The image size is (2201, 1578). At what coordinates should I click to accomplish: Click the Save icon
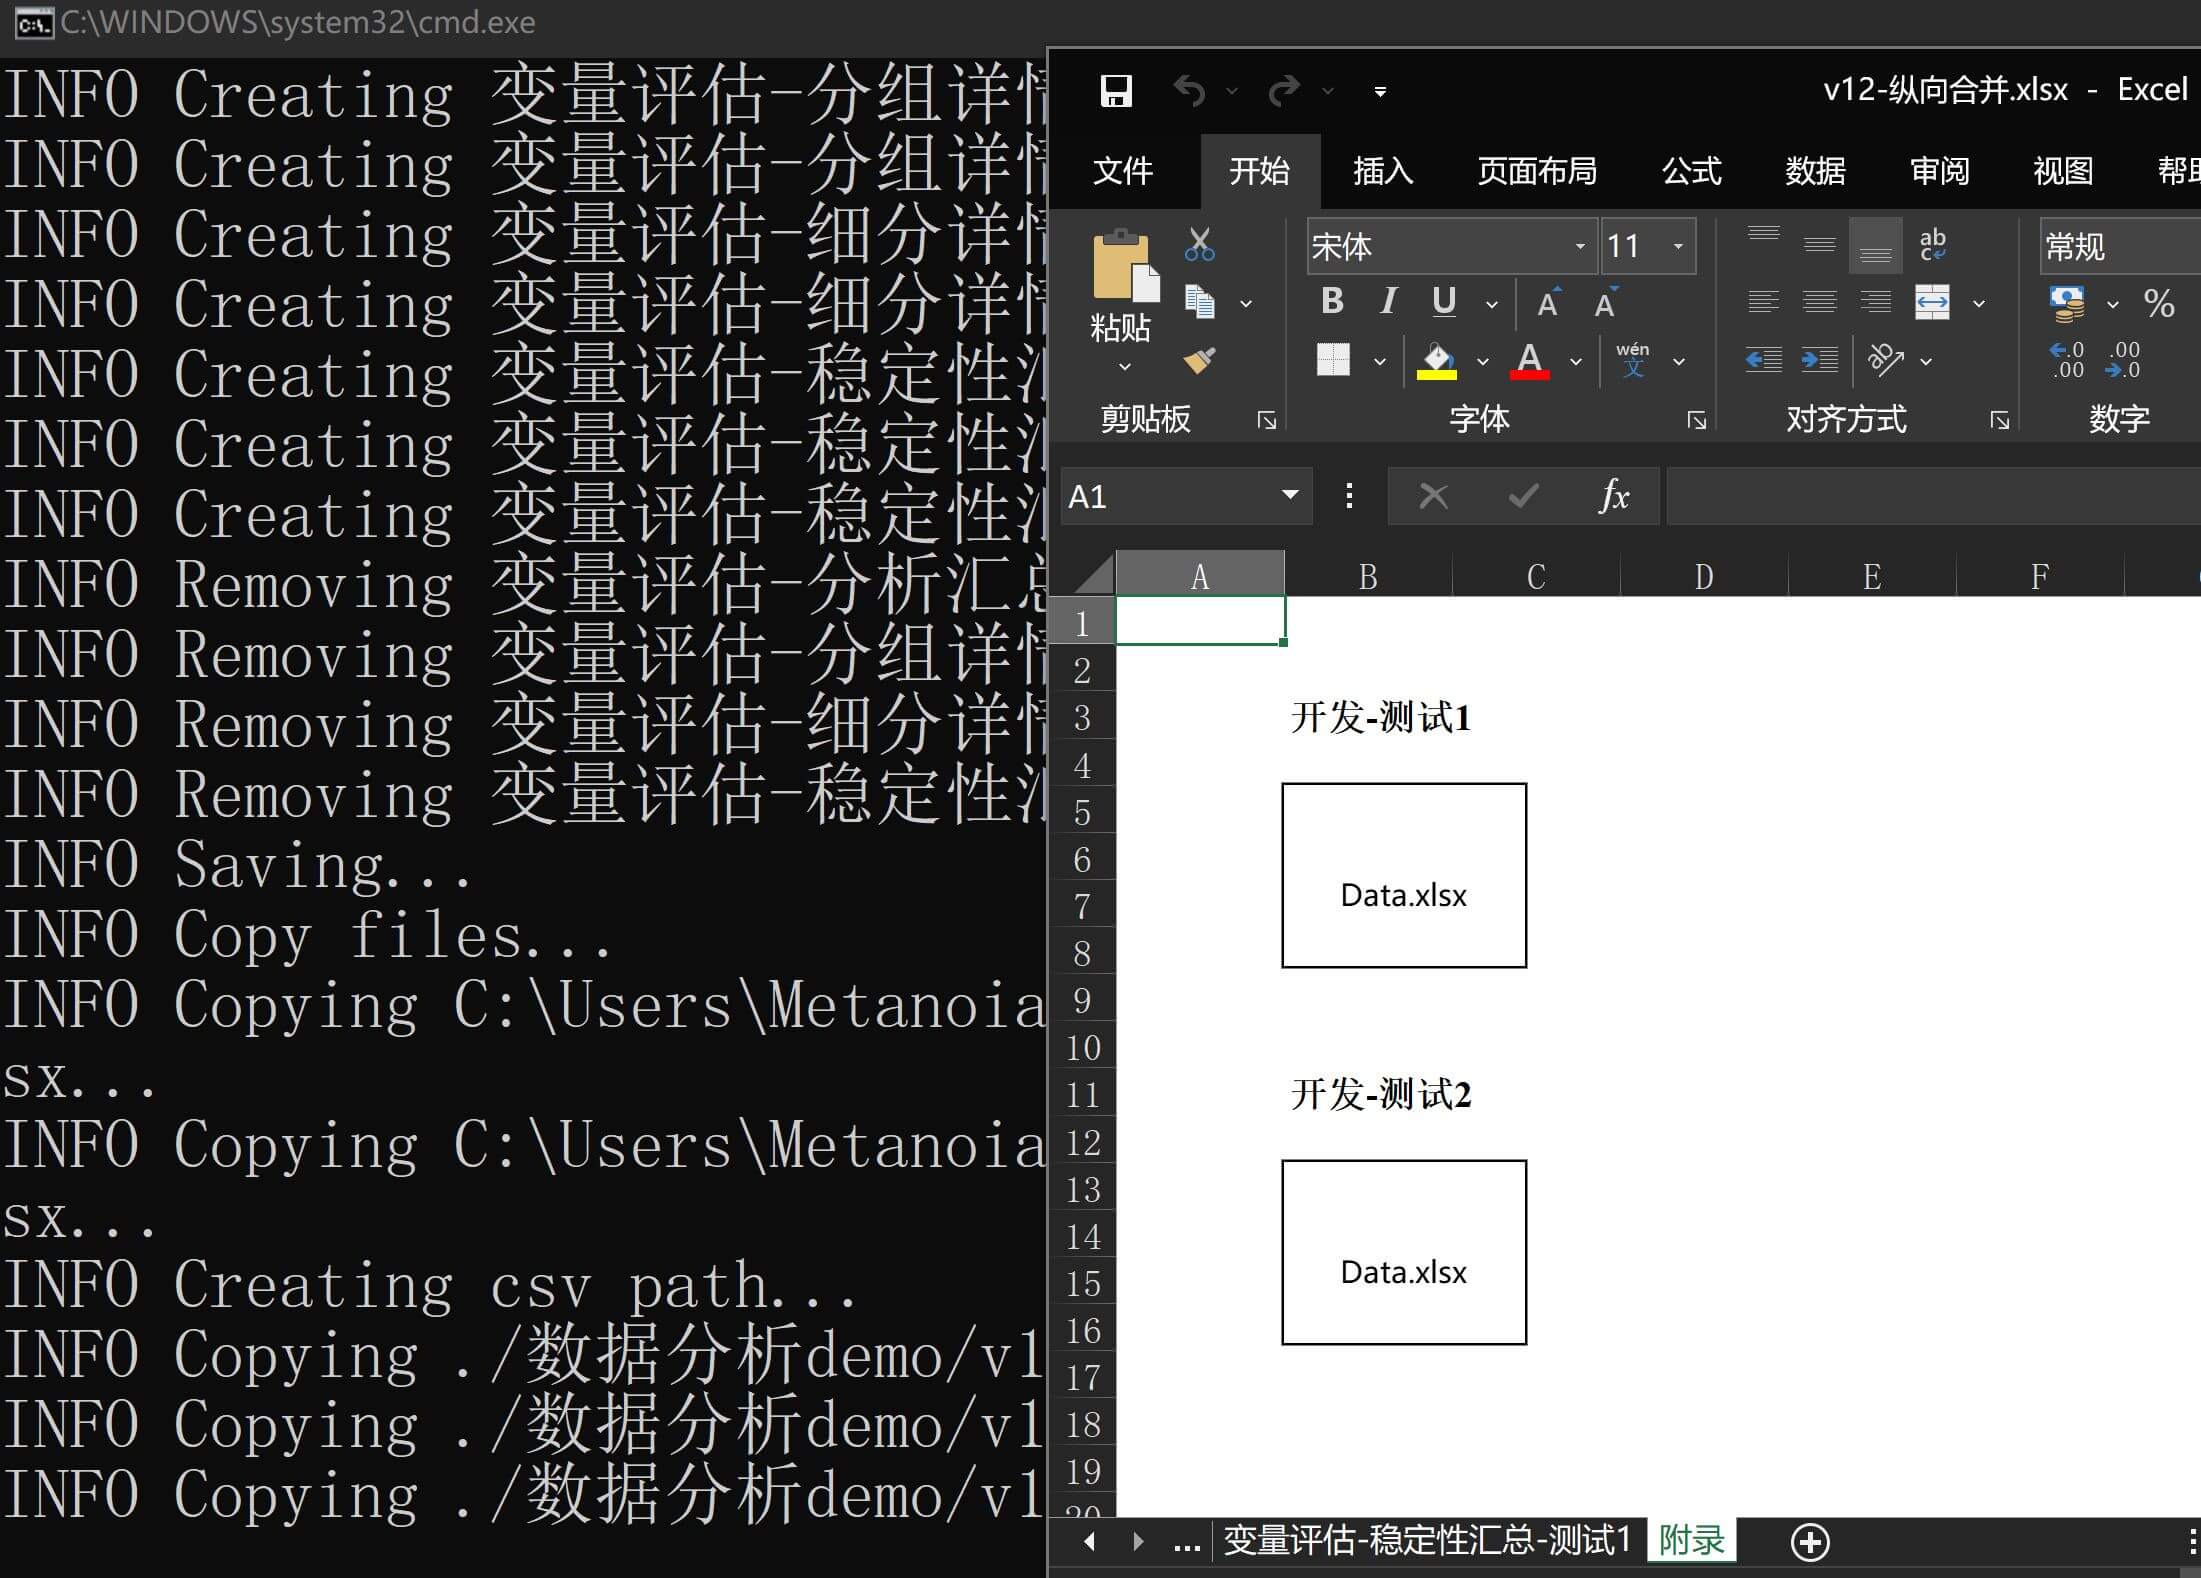point(1114,90)
